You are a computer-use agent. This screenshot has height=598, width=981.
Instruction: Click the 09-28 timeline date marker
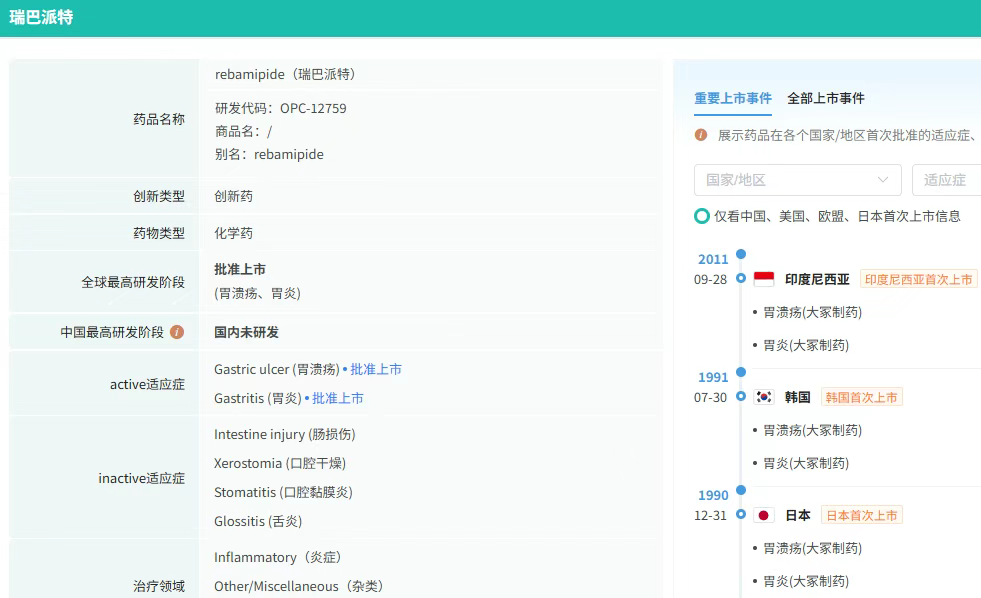pos(741,279)
